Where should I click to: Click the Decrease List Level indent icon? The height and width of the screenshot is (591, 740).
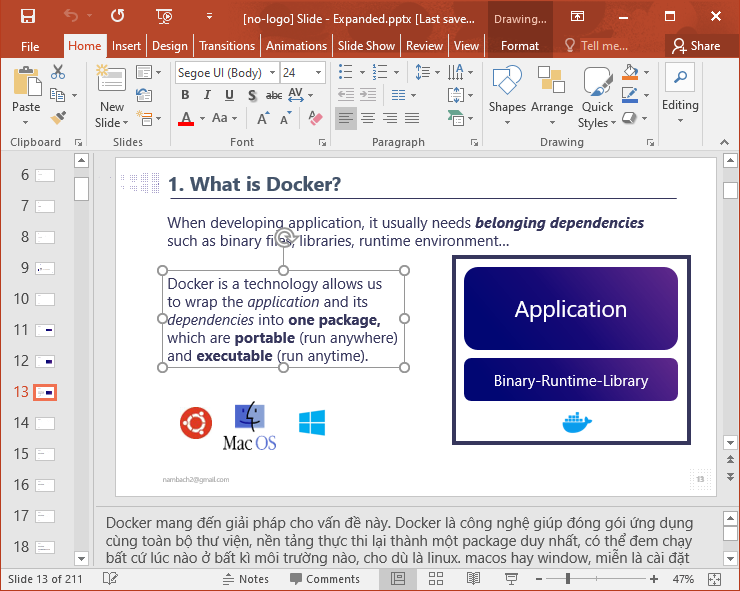point(346,95)
